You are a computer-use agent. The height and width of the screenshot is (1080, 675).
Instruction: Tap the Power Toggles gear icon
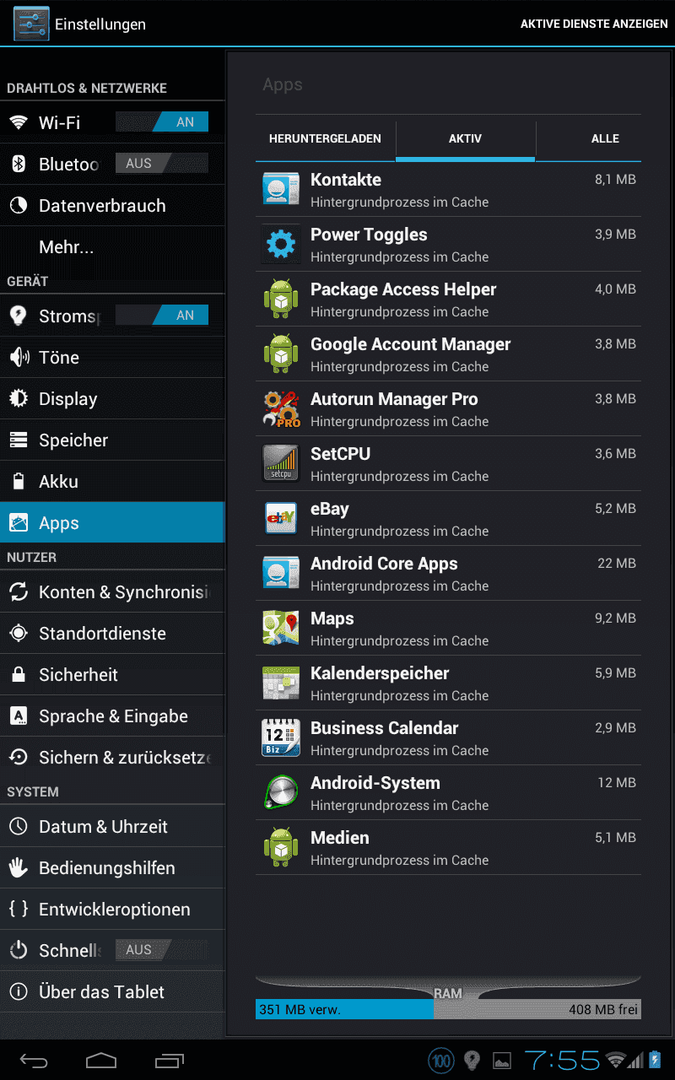point(281,244)
